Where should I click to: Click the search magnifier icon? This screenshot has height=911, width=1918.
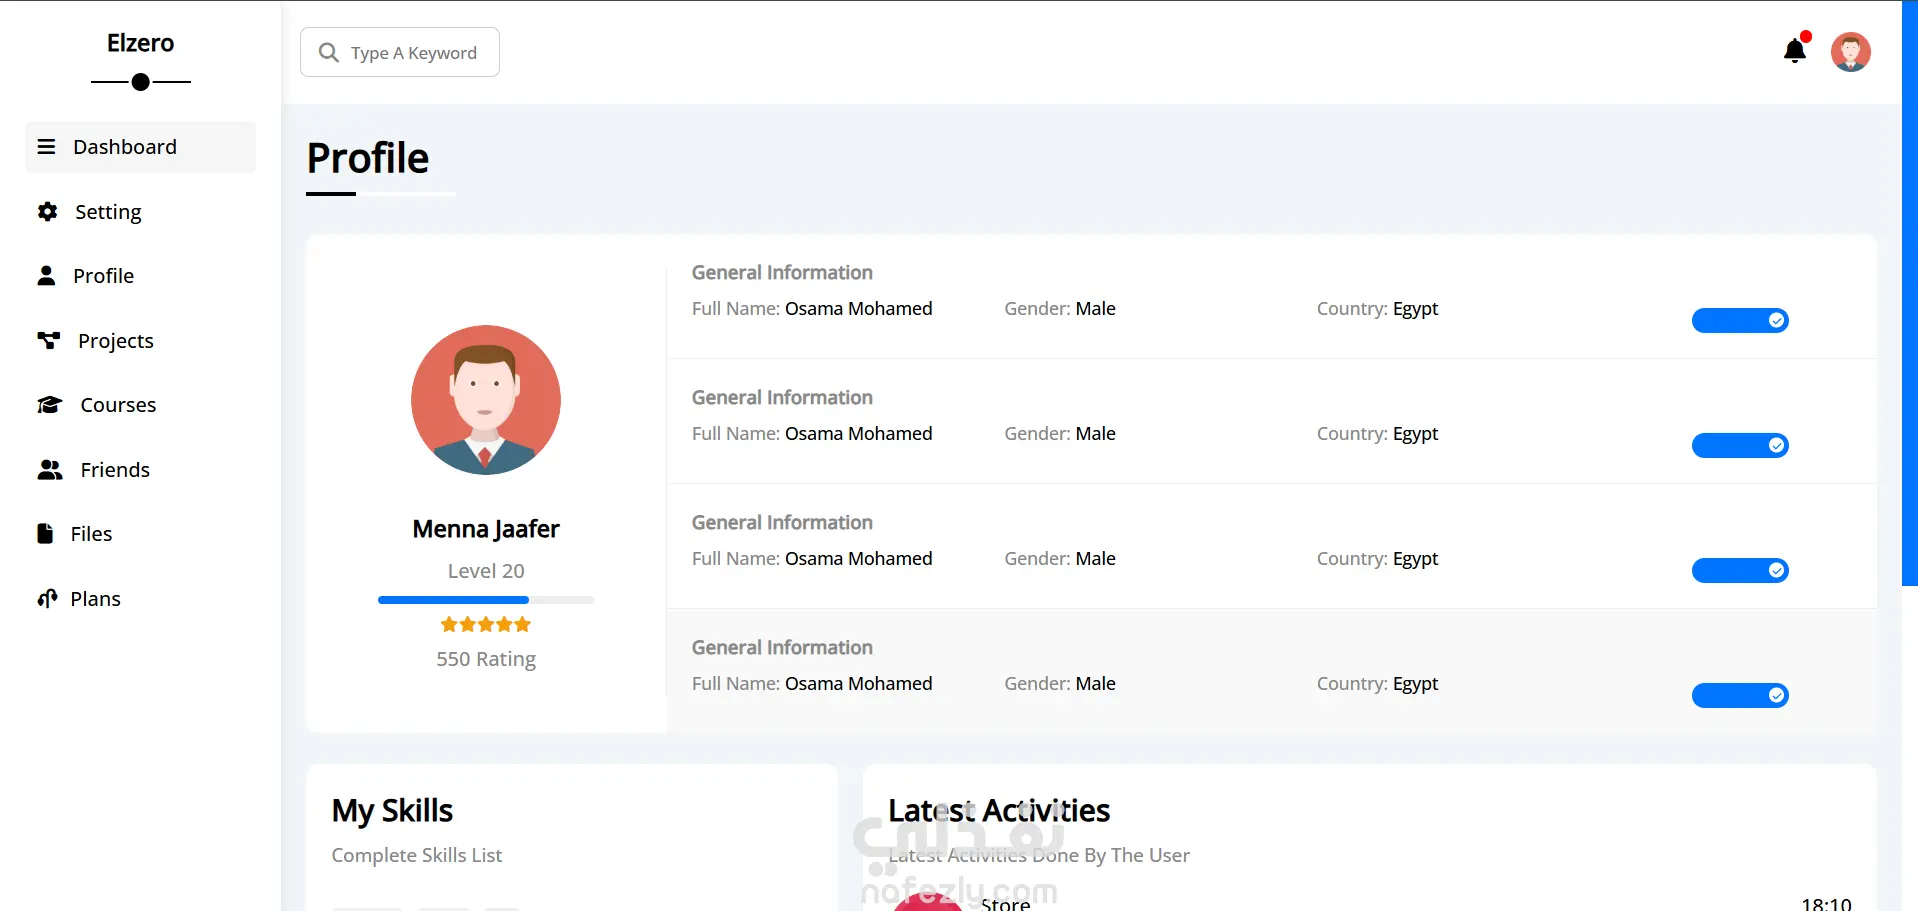point(328,52)
